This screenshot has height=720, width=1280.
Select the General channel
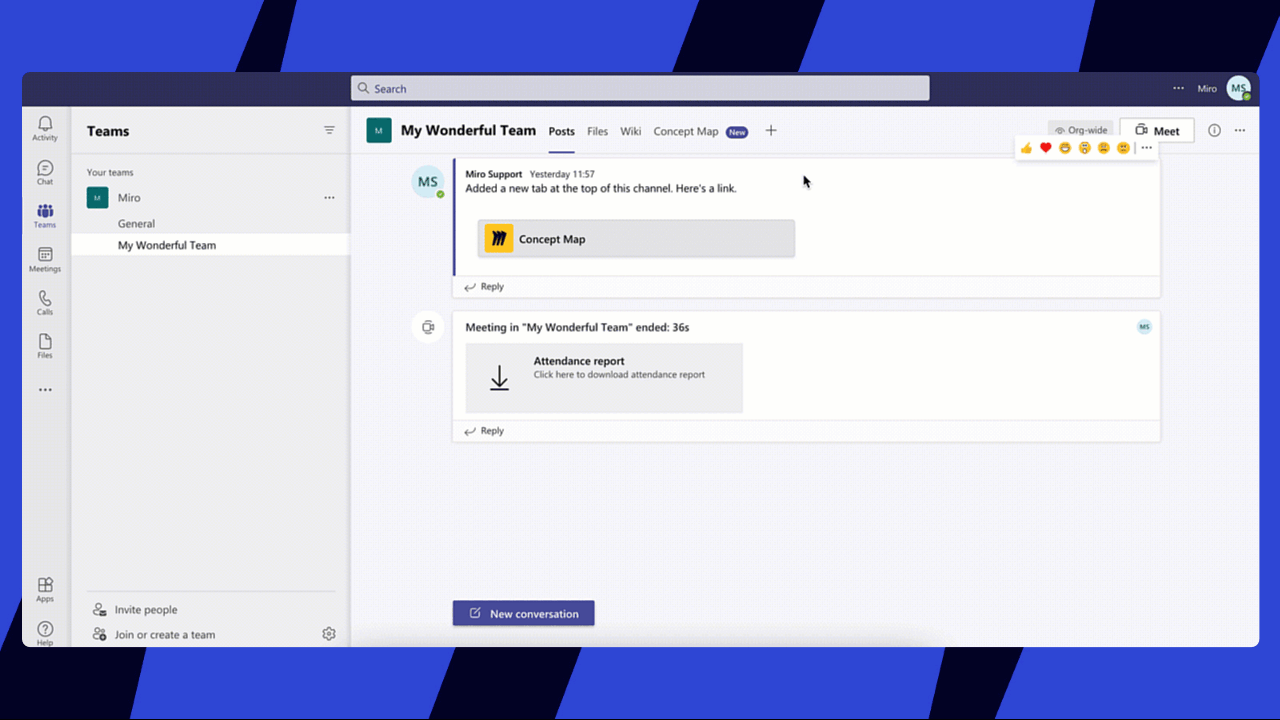point(136,224)
